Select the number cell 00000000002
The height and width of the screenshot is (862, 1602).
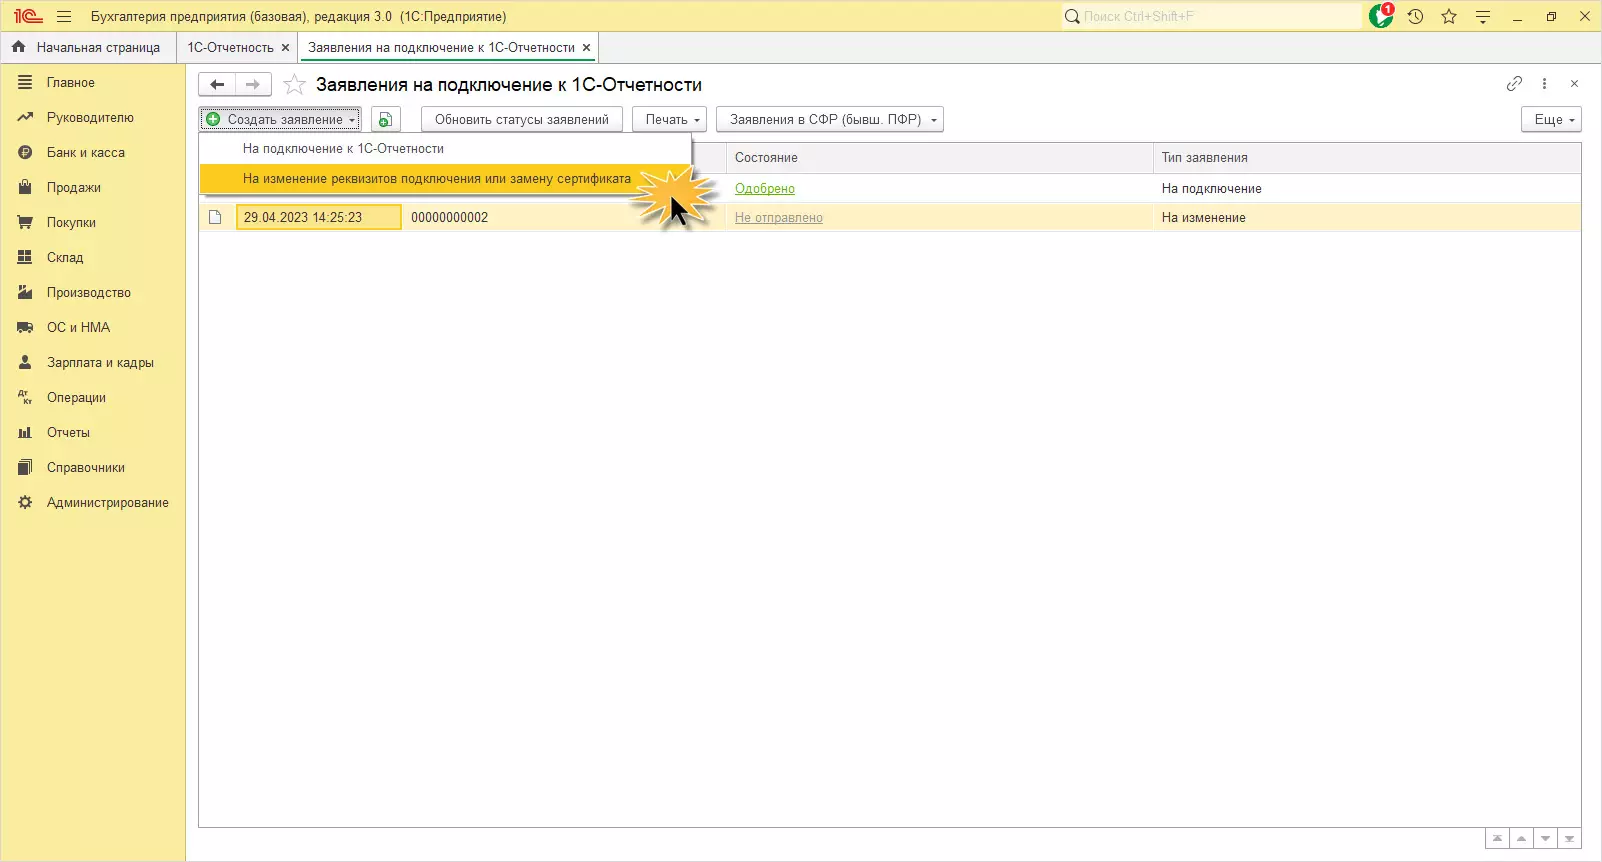[x=450, y=217]
